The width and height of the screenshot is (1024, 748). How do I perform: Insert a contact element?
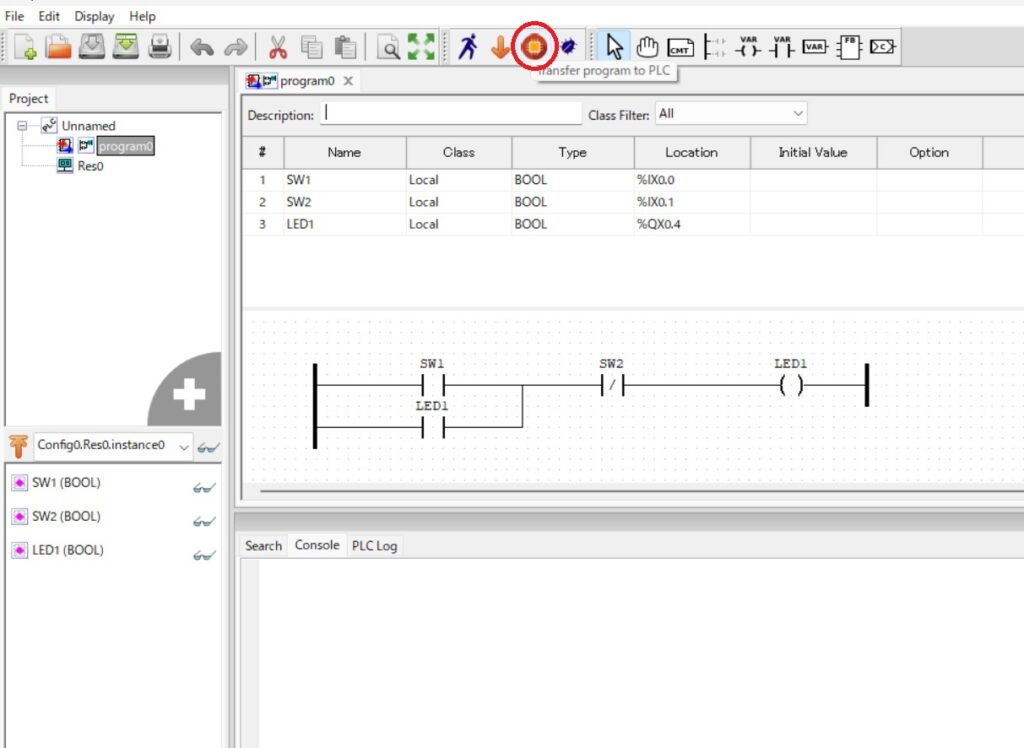(781, 46)
